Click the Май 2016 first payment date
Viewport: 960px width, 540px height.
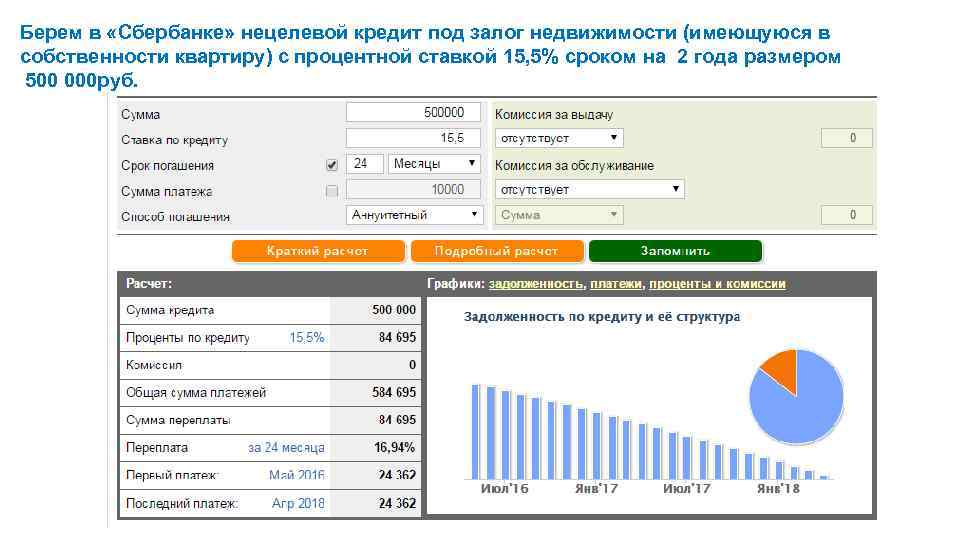tap(297, 475)
